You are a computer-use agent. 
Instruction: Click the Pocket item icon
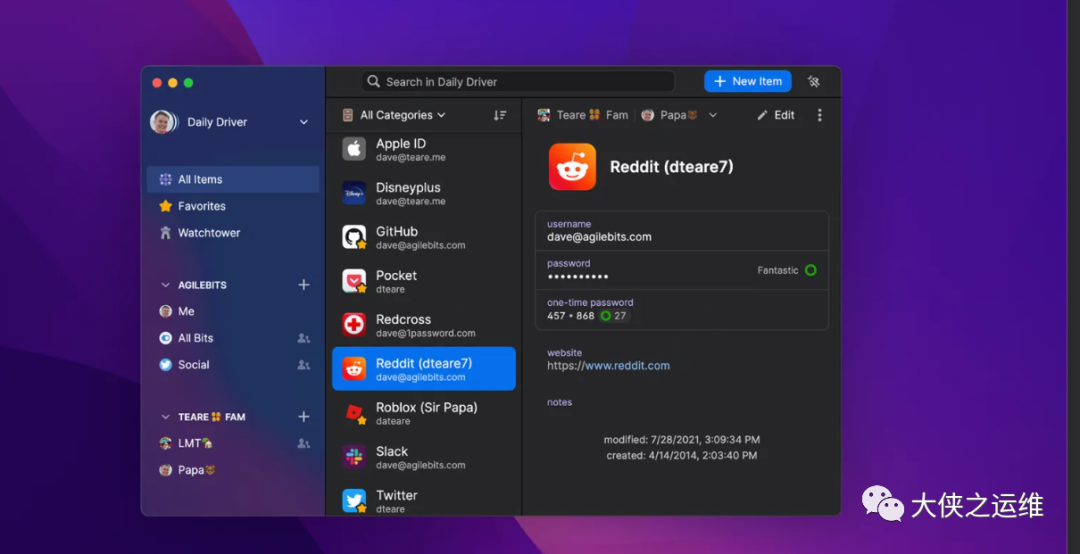[354, 281]
